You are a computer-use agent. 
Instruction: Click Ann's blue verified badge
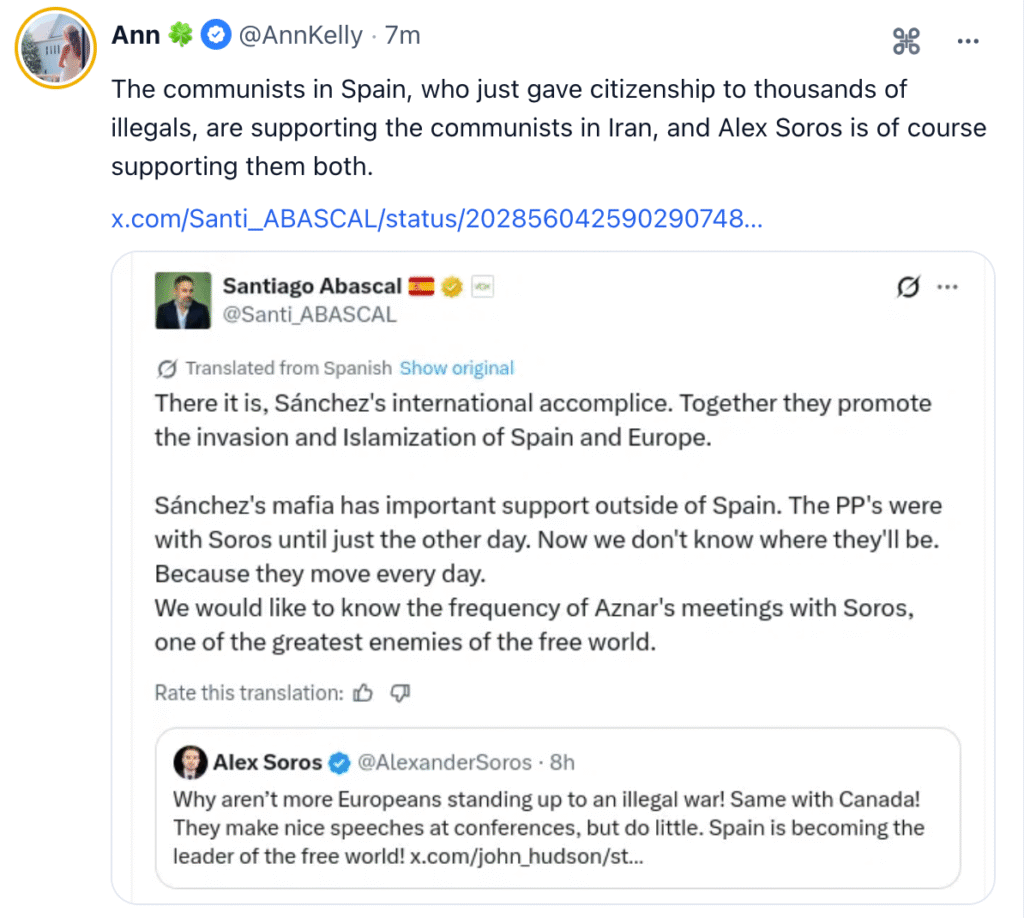[x=214, y=36]
